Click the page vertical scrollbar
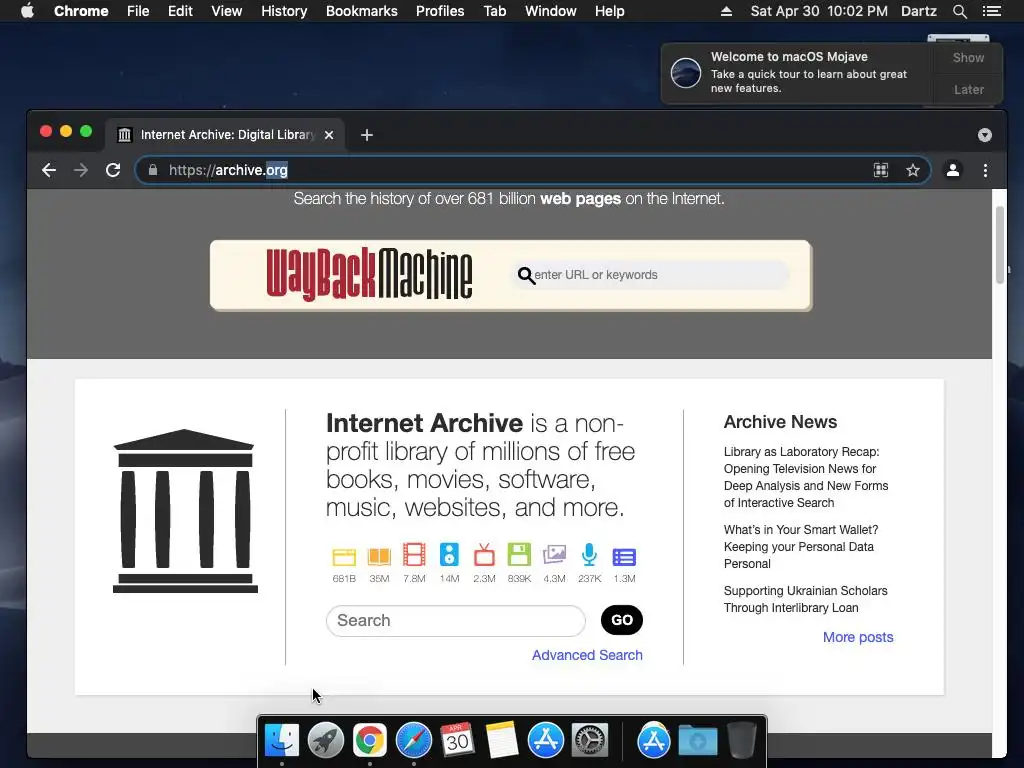The width and height of the screenshot is (1024, 768). pyautogui.click(x=999, y=245)
